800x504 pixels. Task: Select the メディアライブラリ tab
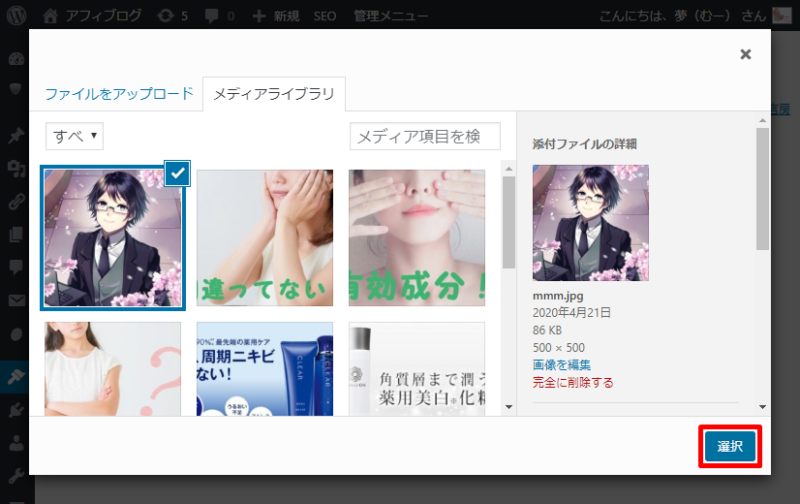(274, 94)
